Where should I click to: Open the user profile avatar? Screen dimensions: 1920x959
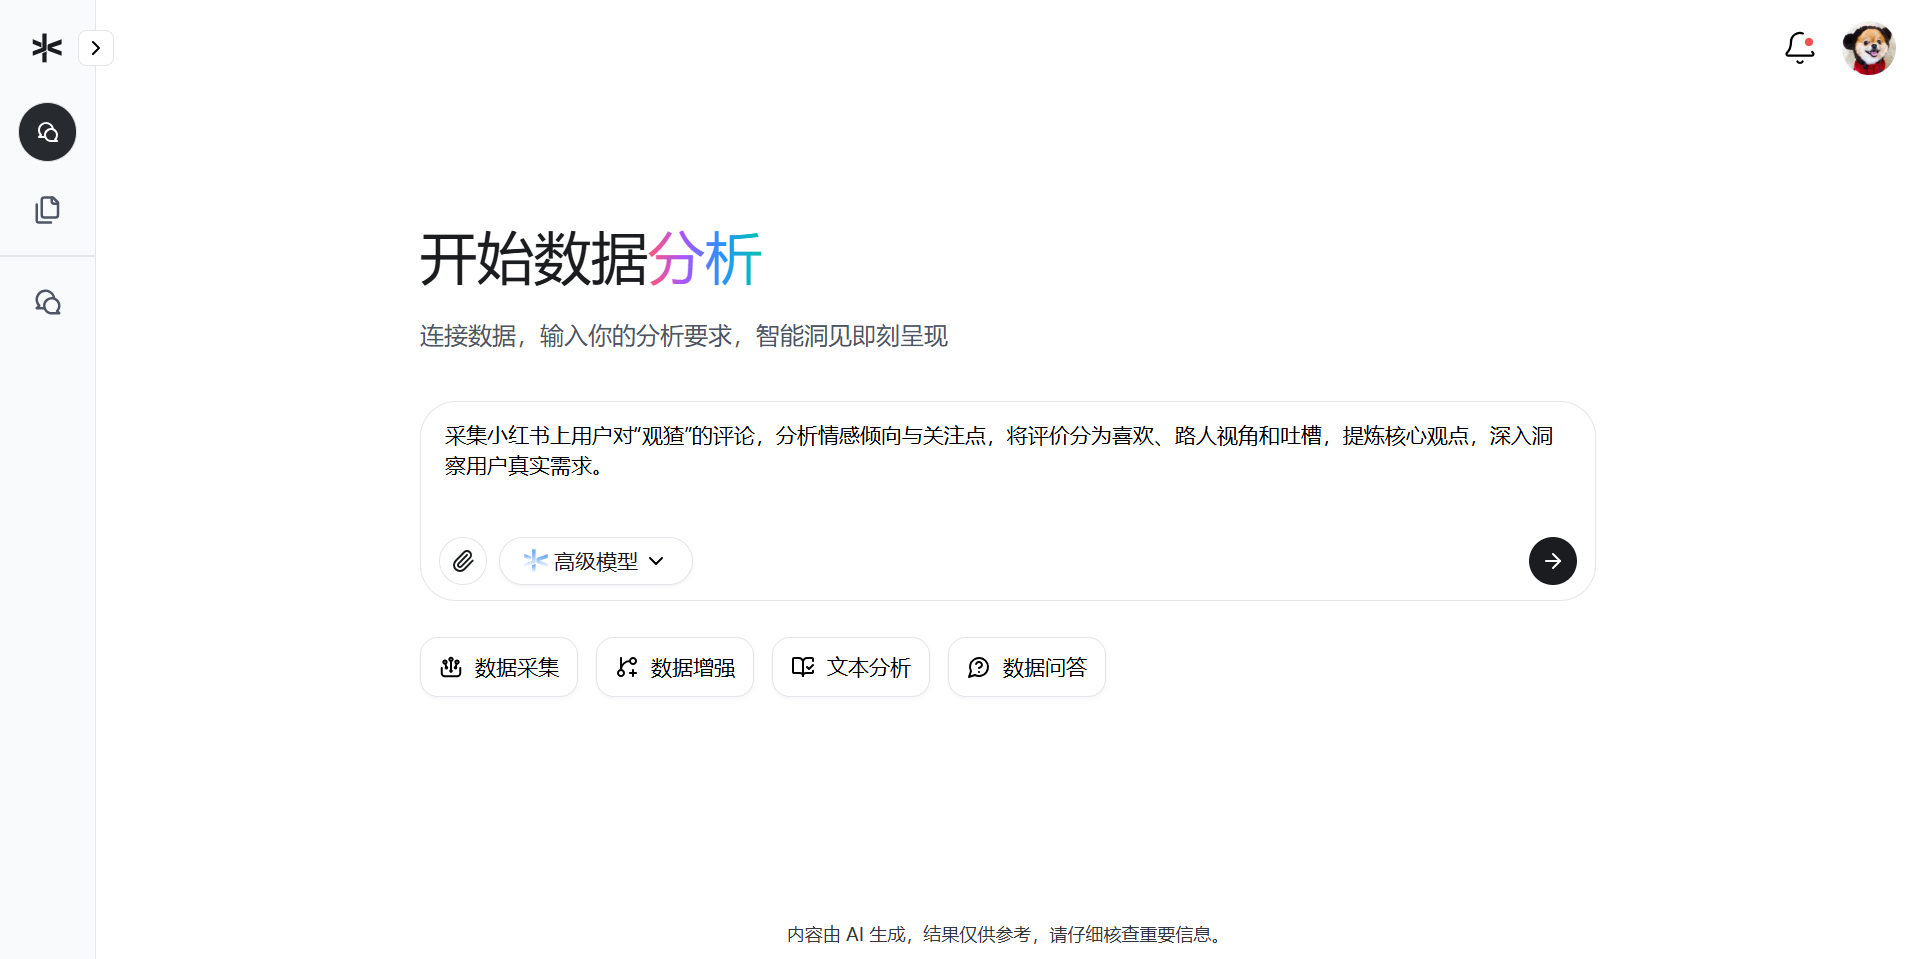pyautogui.click(x=1868, y=48)
